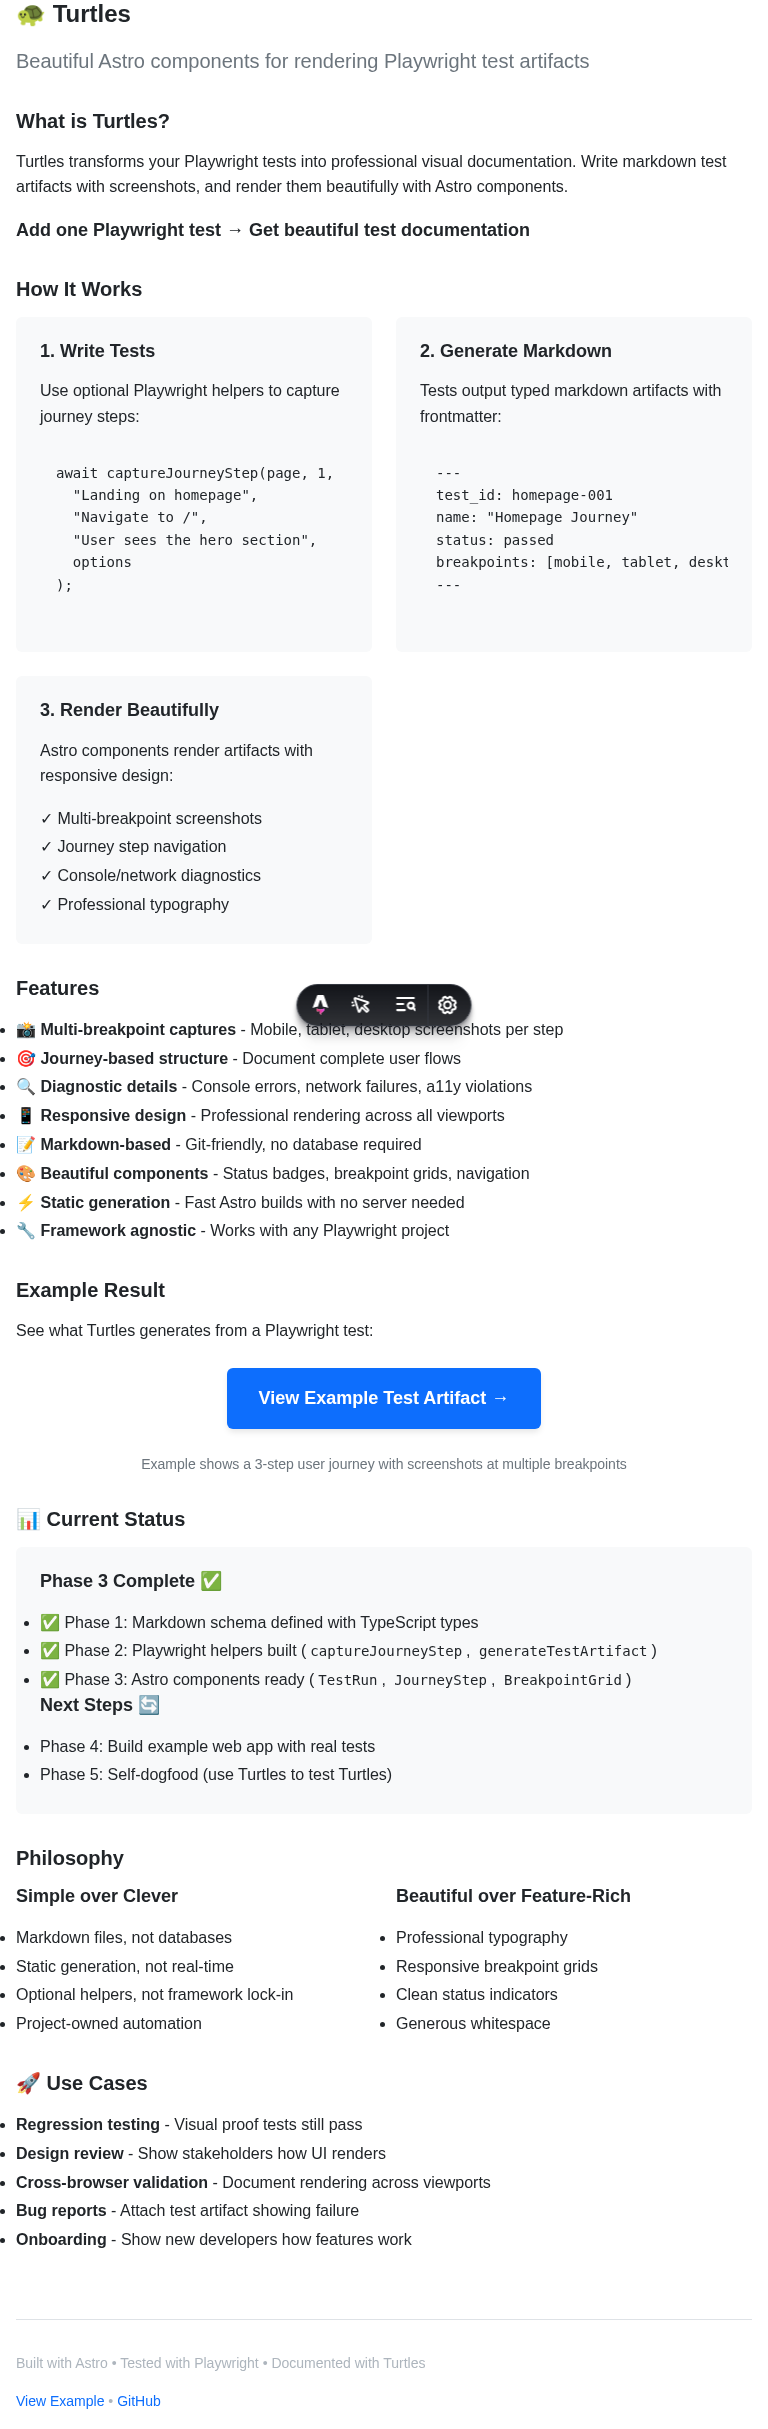Open dev toolbar settings gear
This screenshot has height=2429, width=768.
448,1004
